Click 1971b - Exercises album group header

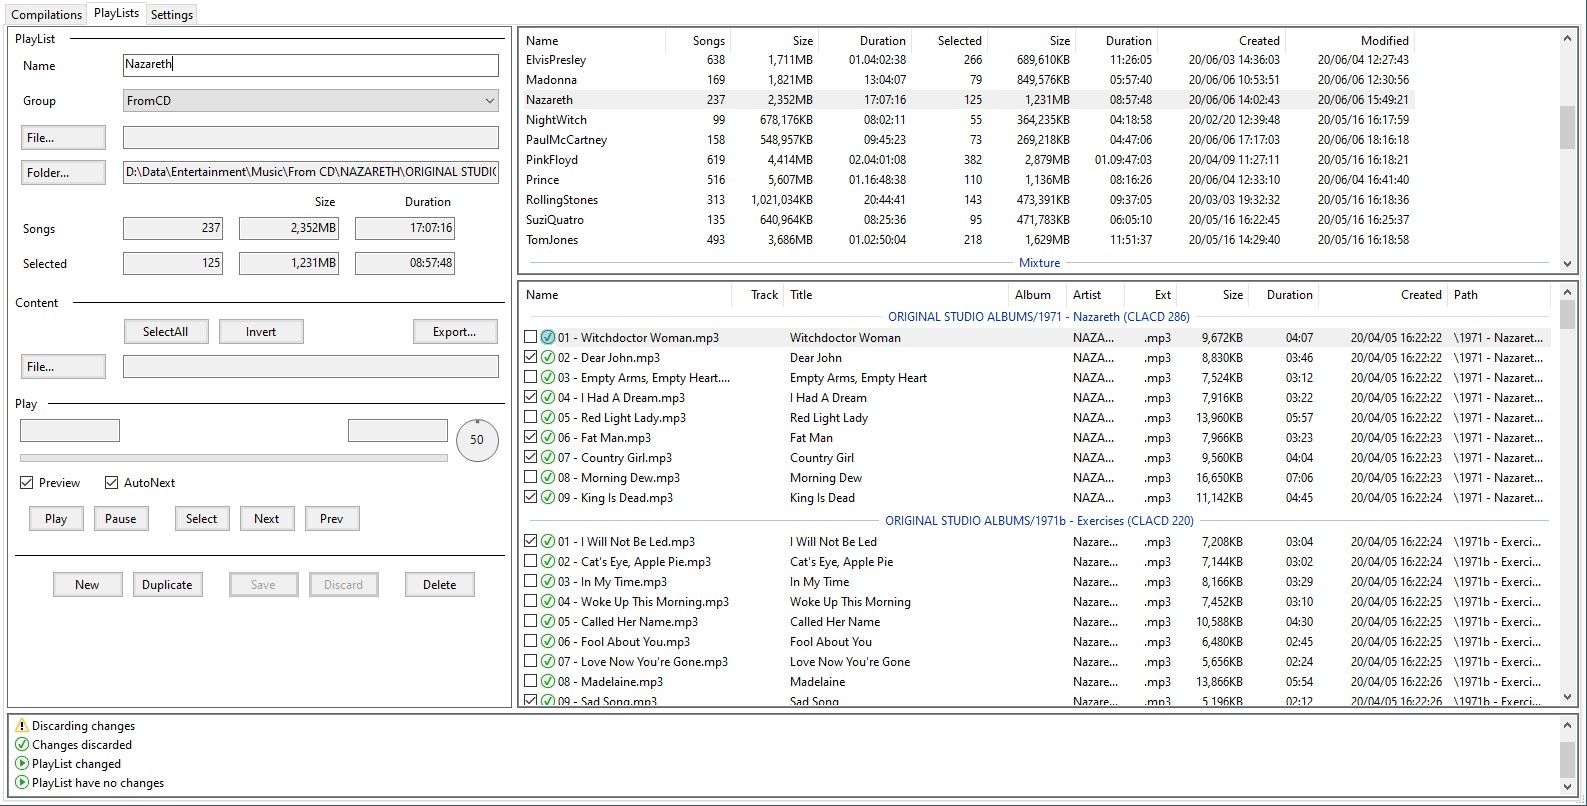pos(1039,521)
